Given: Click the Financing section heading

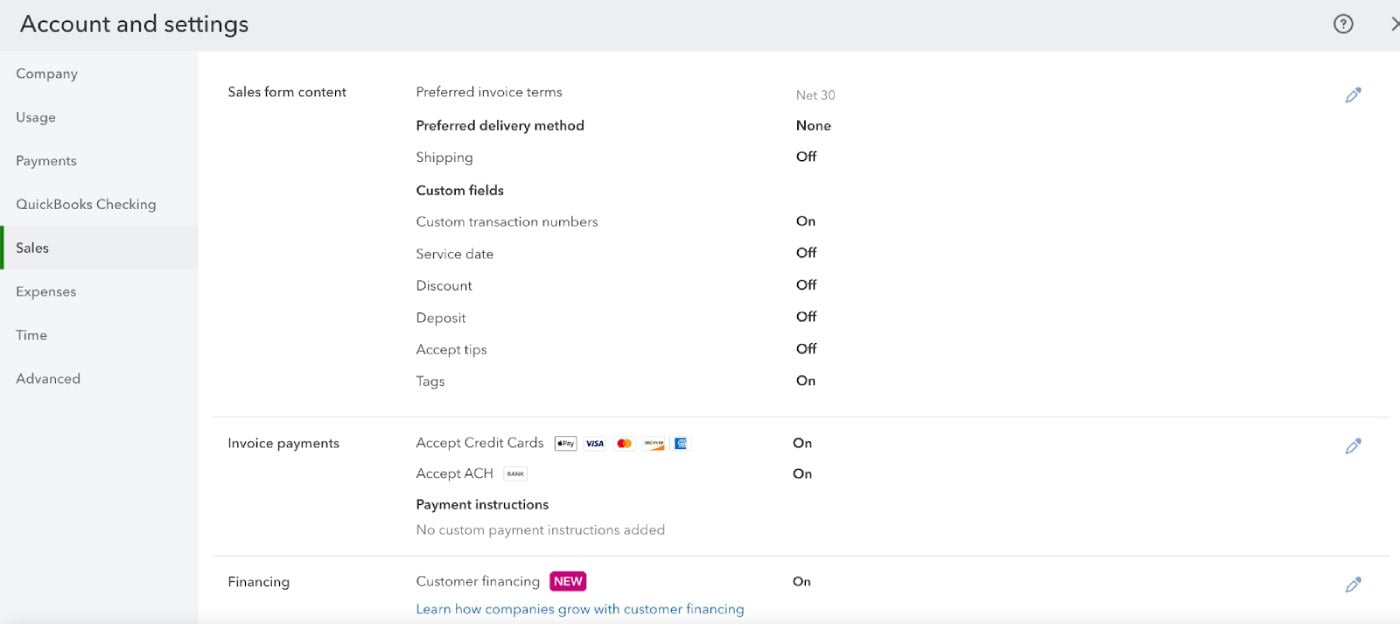Looking at the screenshot, I should point(258,582).
